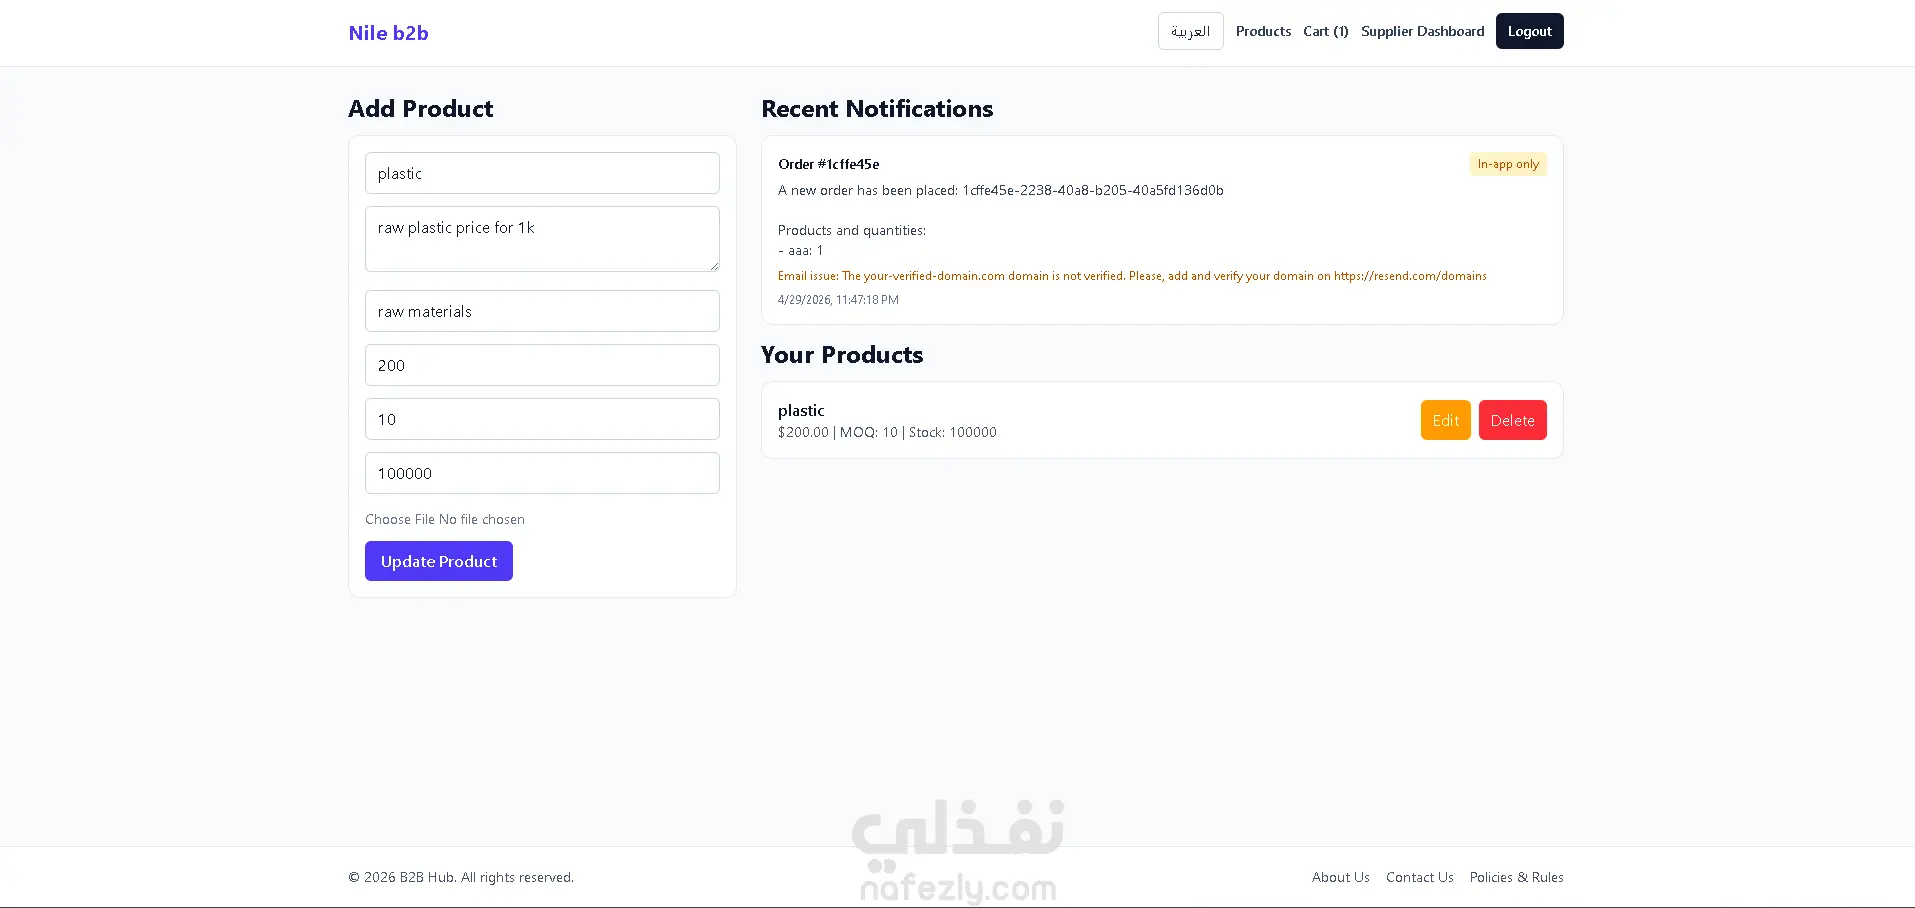Click the description textarea about raw plastic
Image resolution: width=1915 pixels, height=908 pixels.
542,239
